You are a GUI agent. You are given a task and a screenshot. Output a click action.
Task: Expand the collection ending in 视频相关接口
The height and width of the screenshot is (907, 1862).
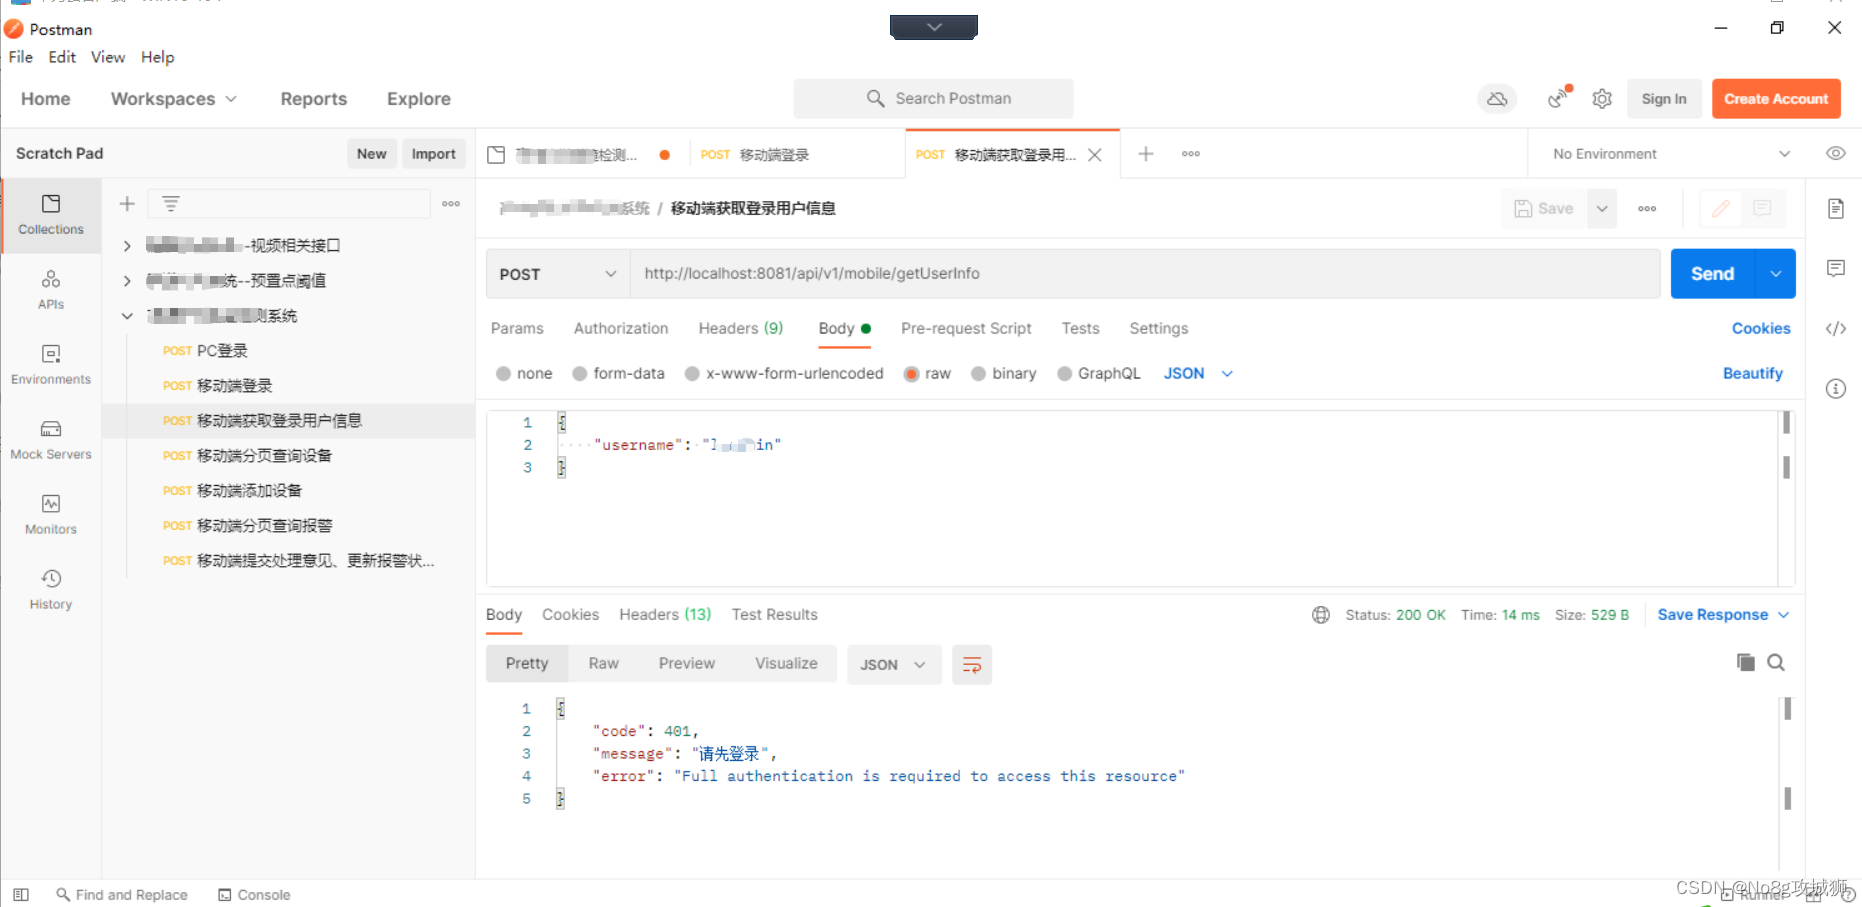click(x=127, y=246)
